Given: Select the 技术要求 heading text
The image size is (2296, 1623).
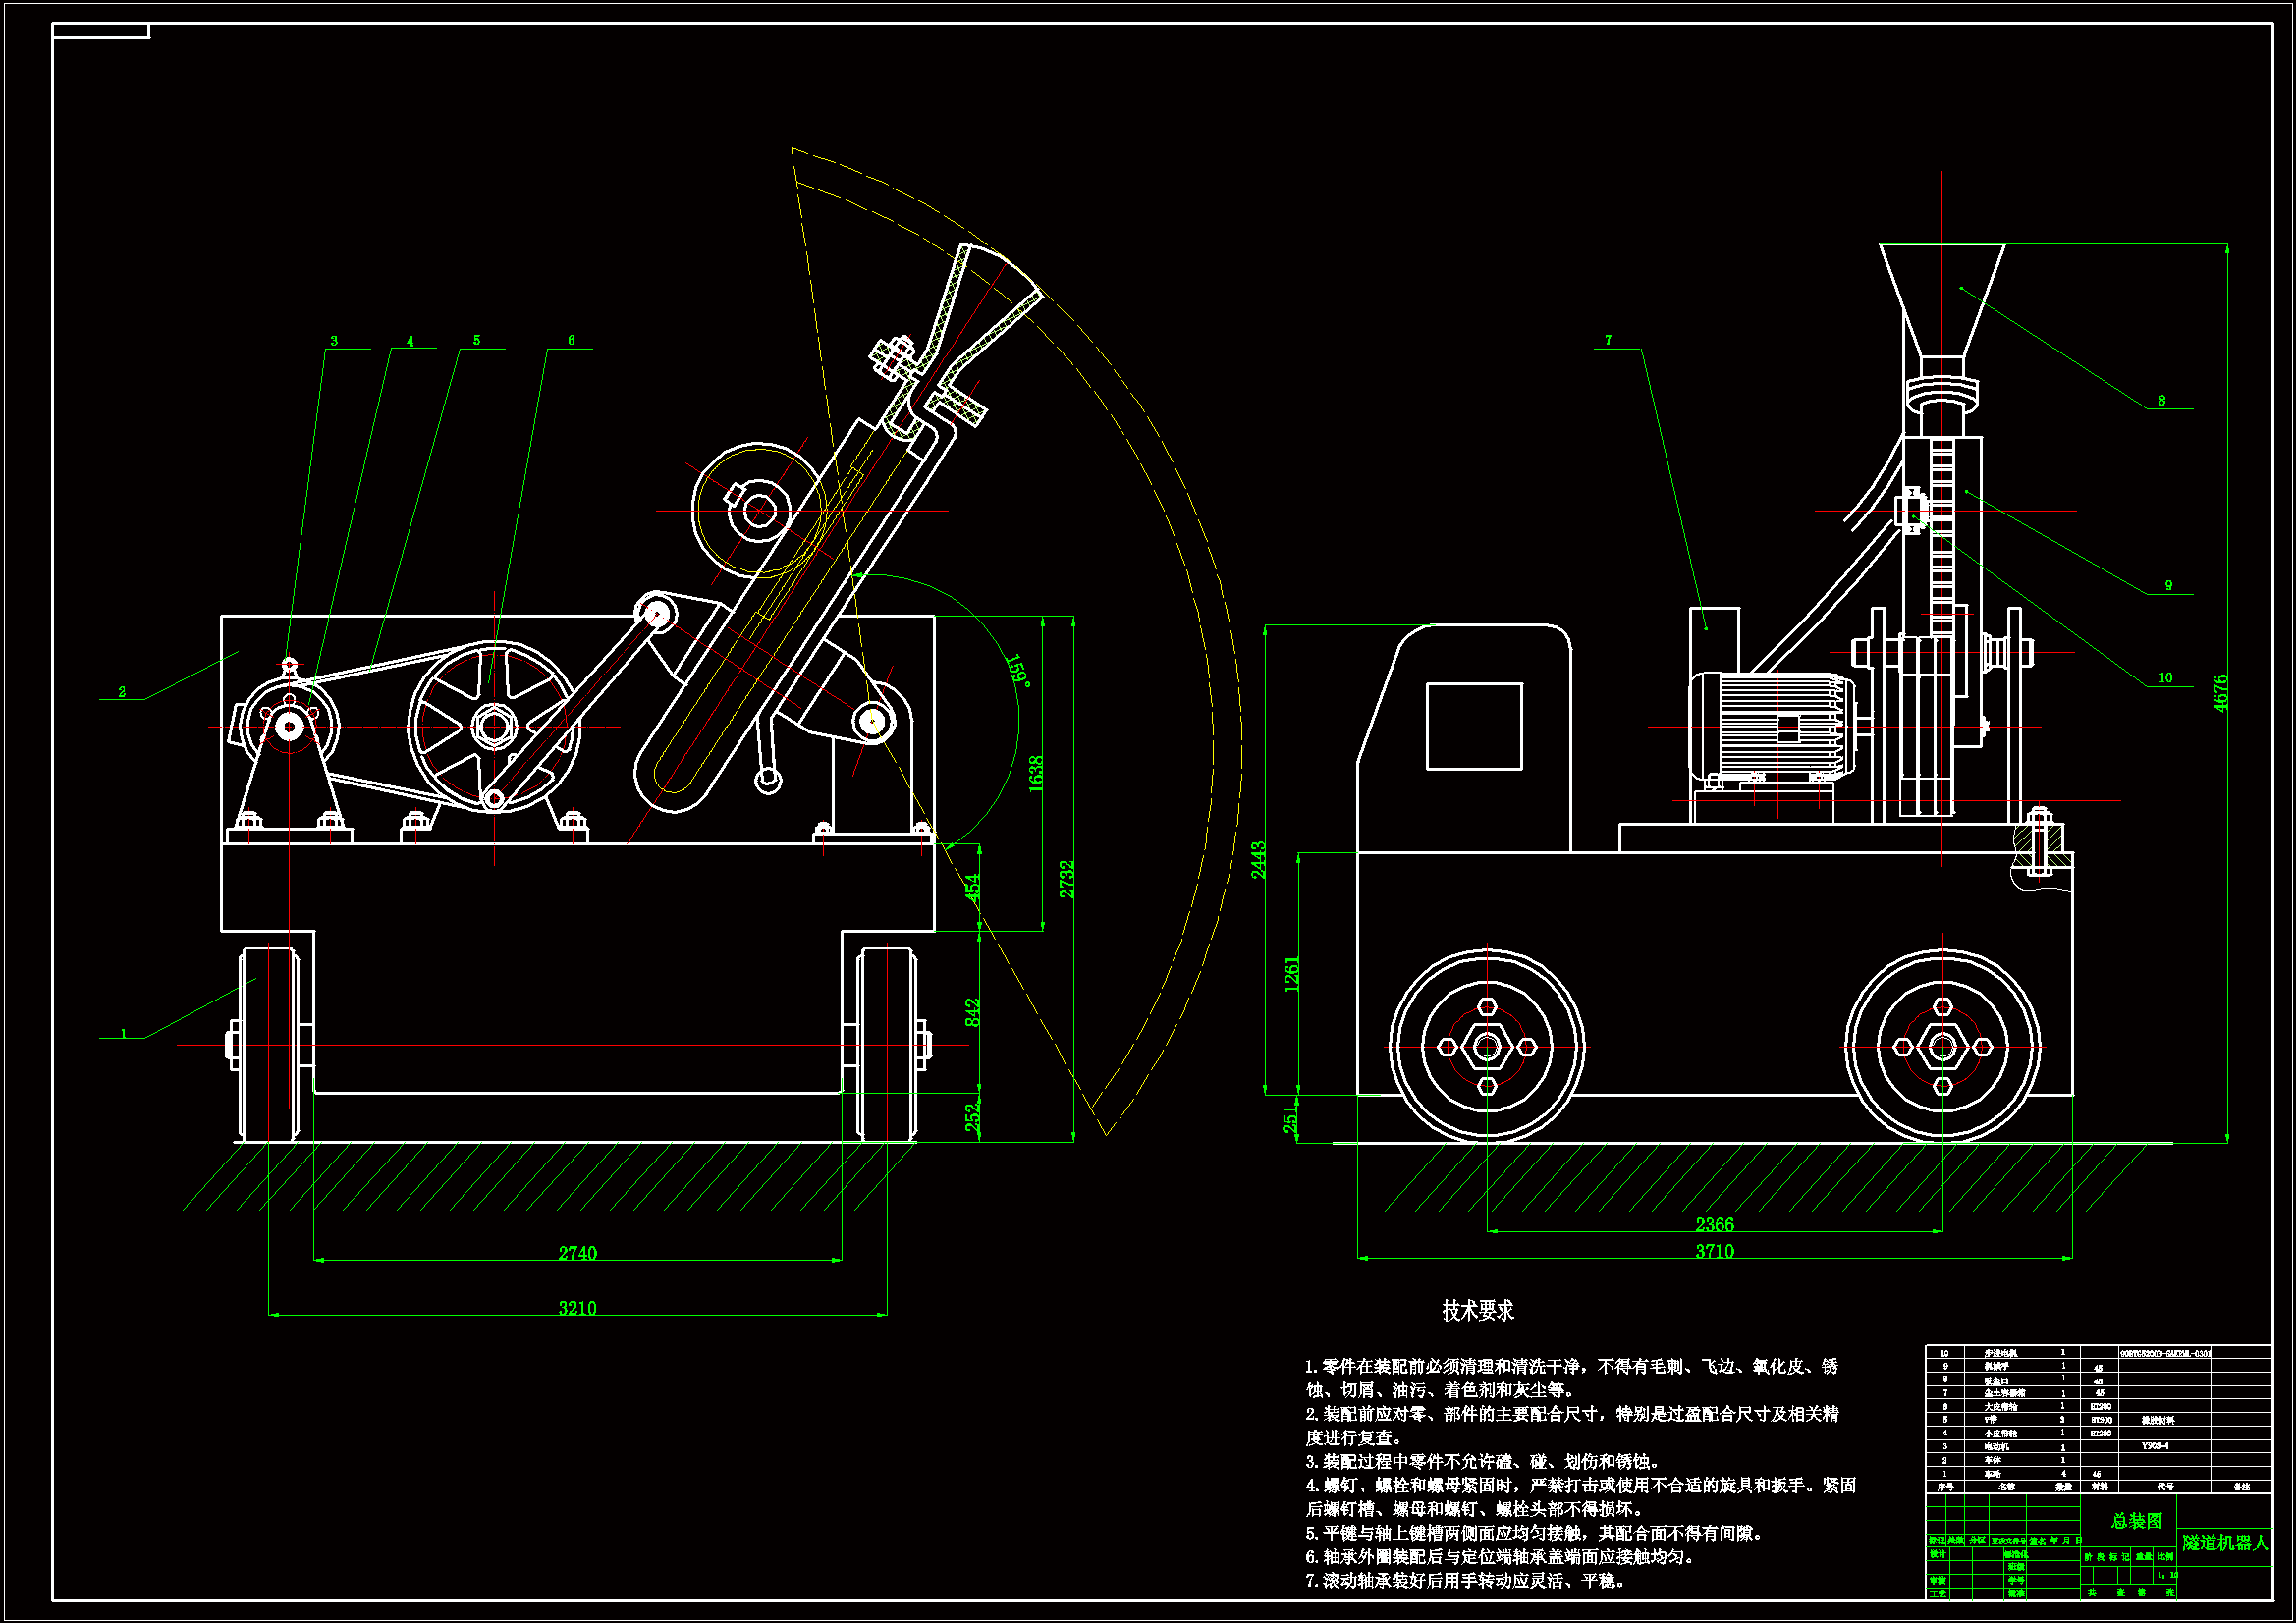Looking at the screenshot, I should pos(1477,1311).
